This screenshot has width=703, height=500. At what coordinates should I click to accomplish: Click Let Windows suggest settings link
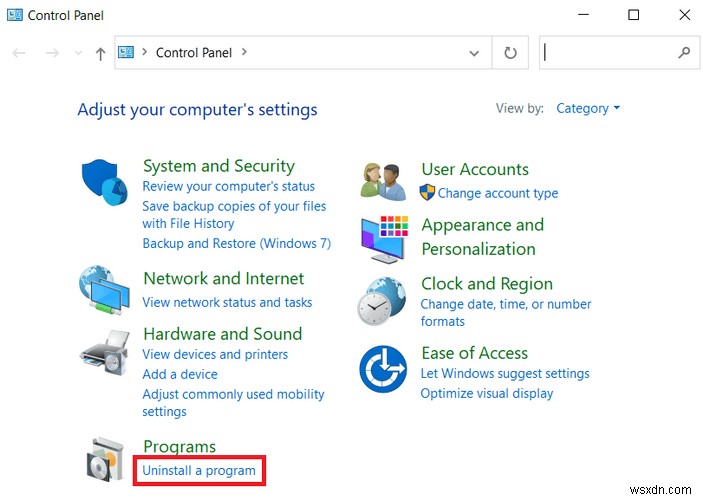(x=505, y=373)
